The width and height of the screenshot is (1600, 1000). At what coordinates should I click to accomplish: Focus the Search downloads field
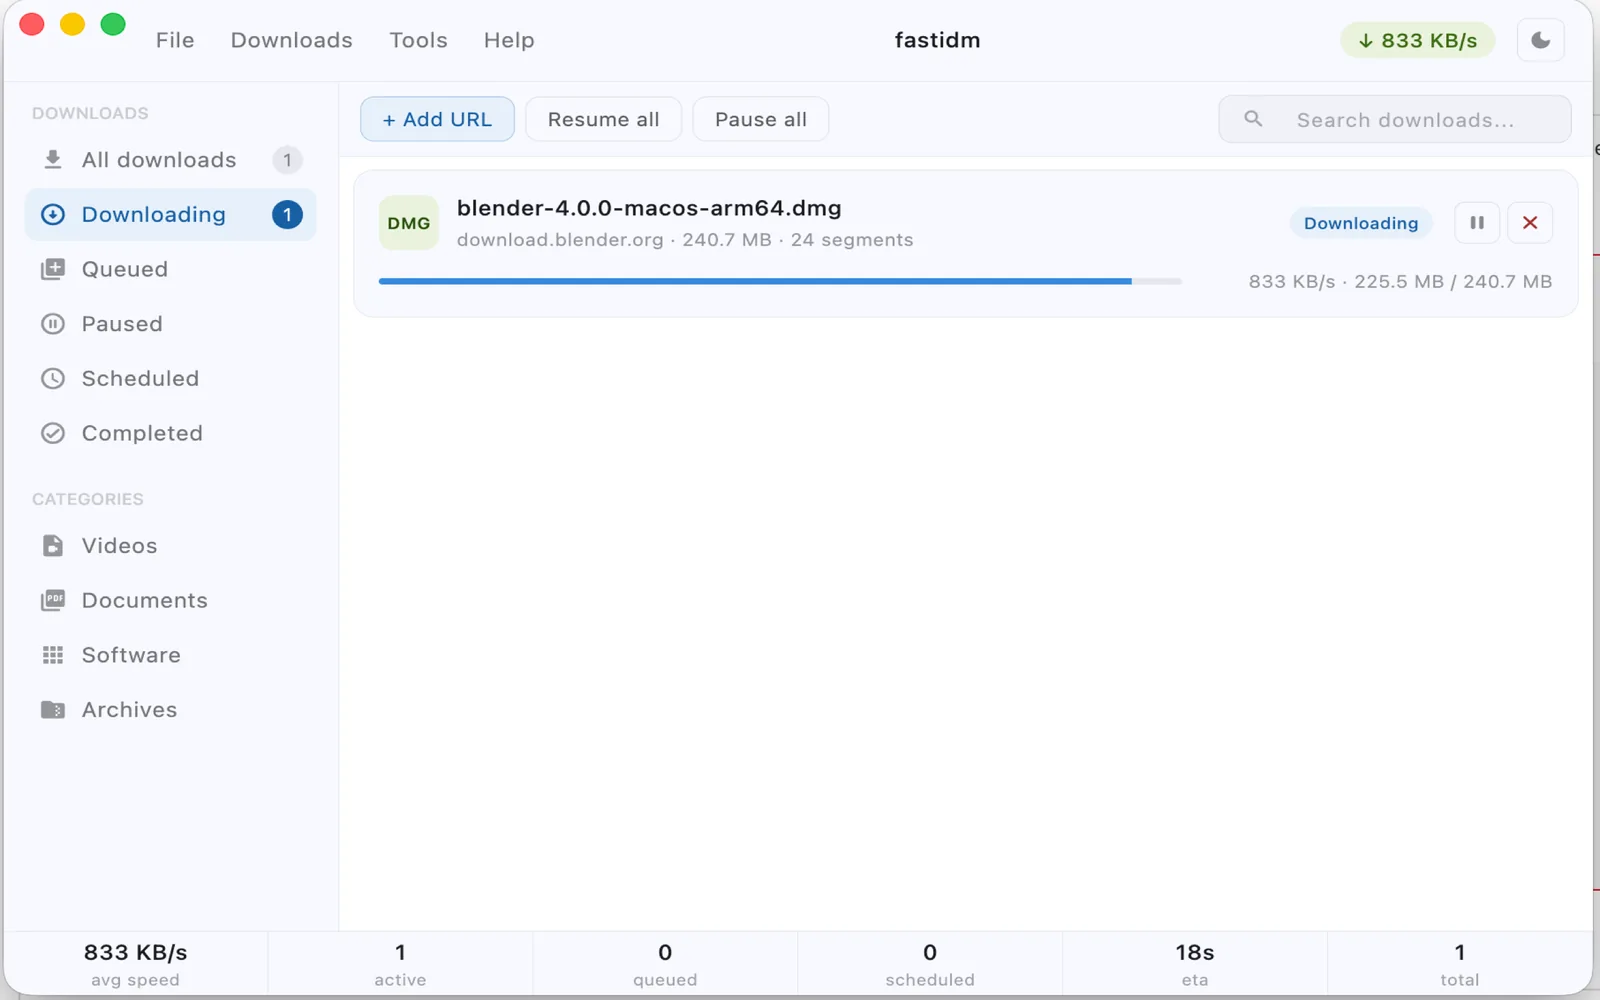pyautogui.click(x=1395, y=119)
